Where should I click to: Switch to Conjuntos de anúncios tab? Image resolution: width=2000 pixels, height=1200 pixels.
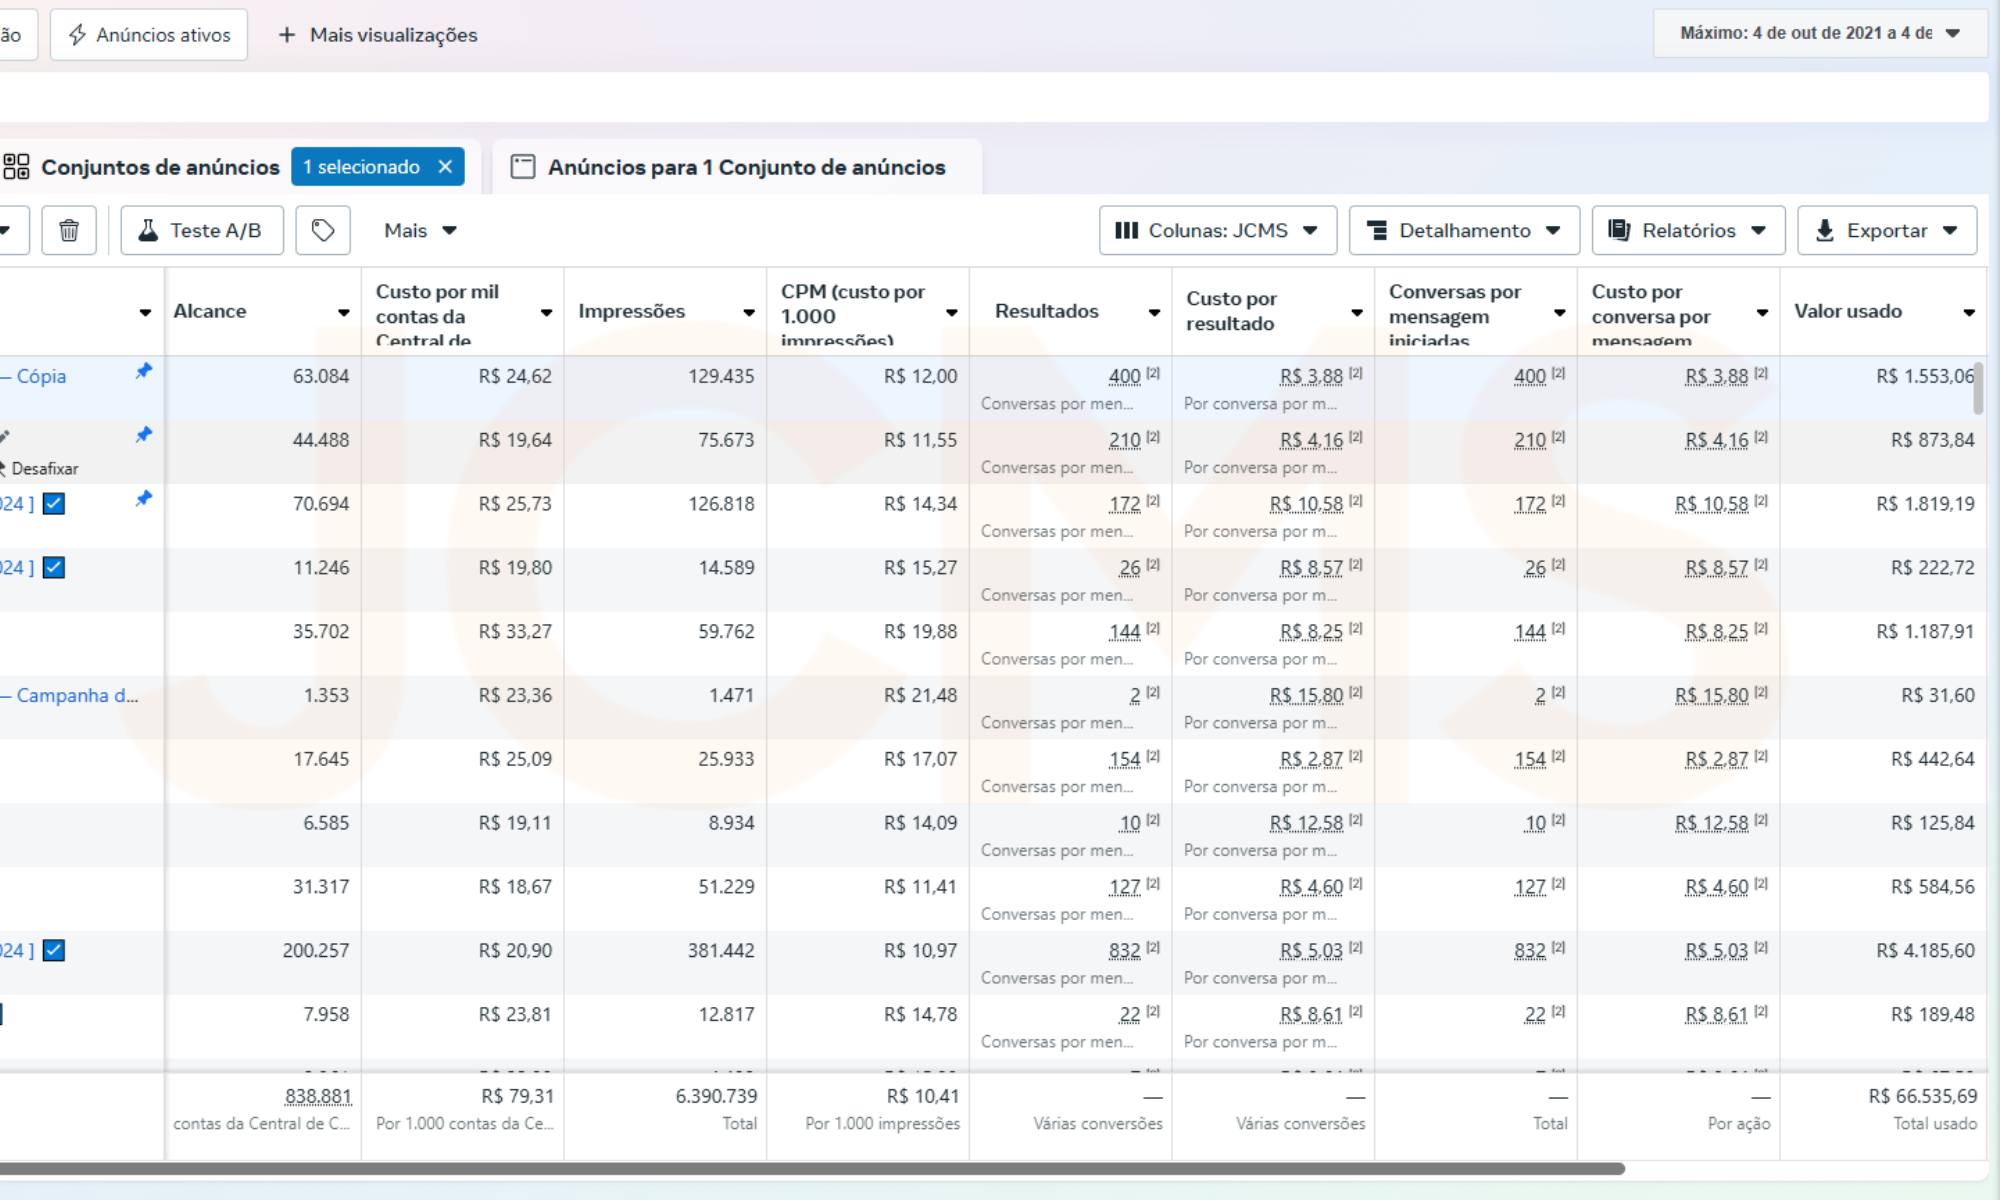(x=160, y=167)
